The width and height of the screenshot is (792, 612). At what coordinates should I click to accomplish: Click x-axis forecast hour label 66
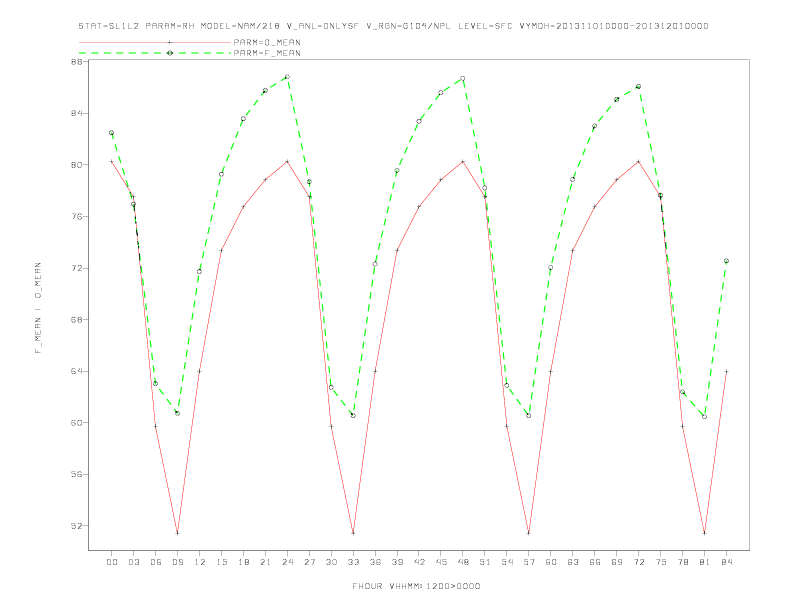(595, 562)
